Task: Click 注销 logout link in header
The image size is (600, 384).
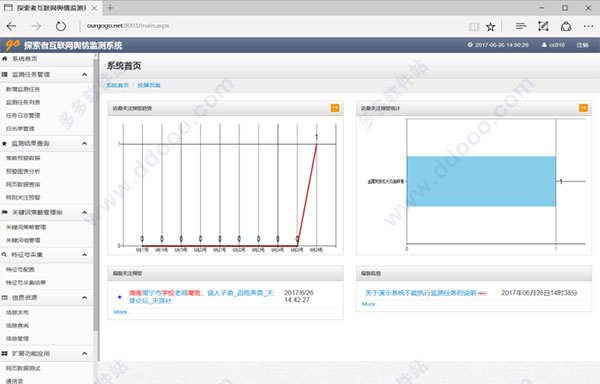Action: click(x=582, y=45)
